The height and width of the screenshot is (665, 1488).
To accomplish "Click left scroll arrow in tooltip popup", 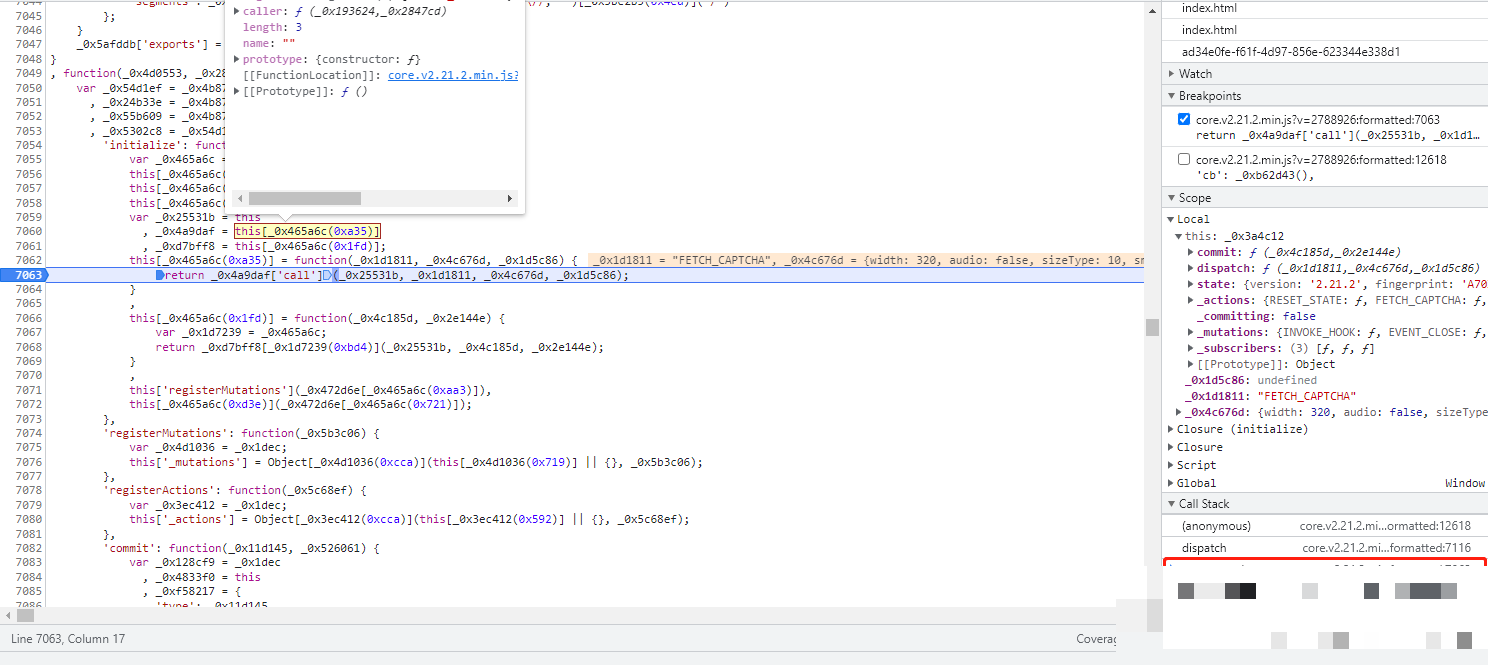I will [x=240, y=198].
